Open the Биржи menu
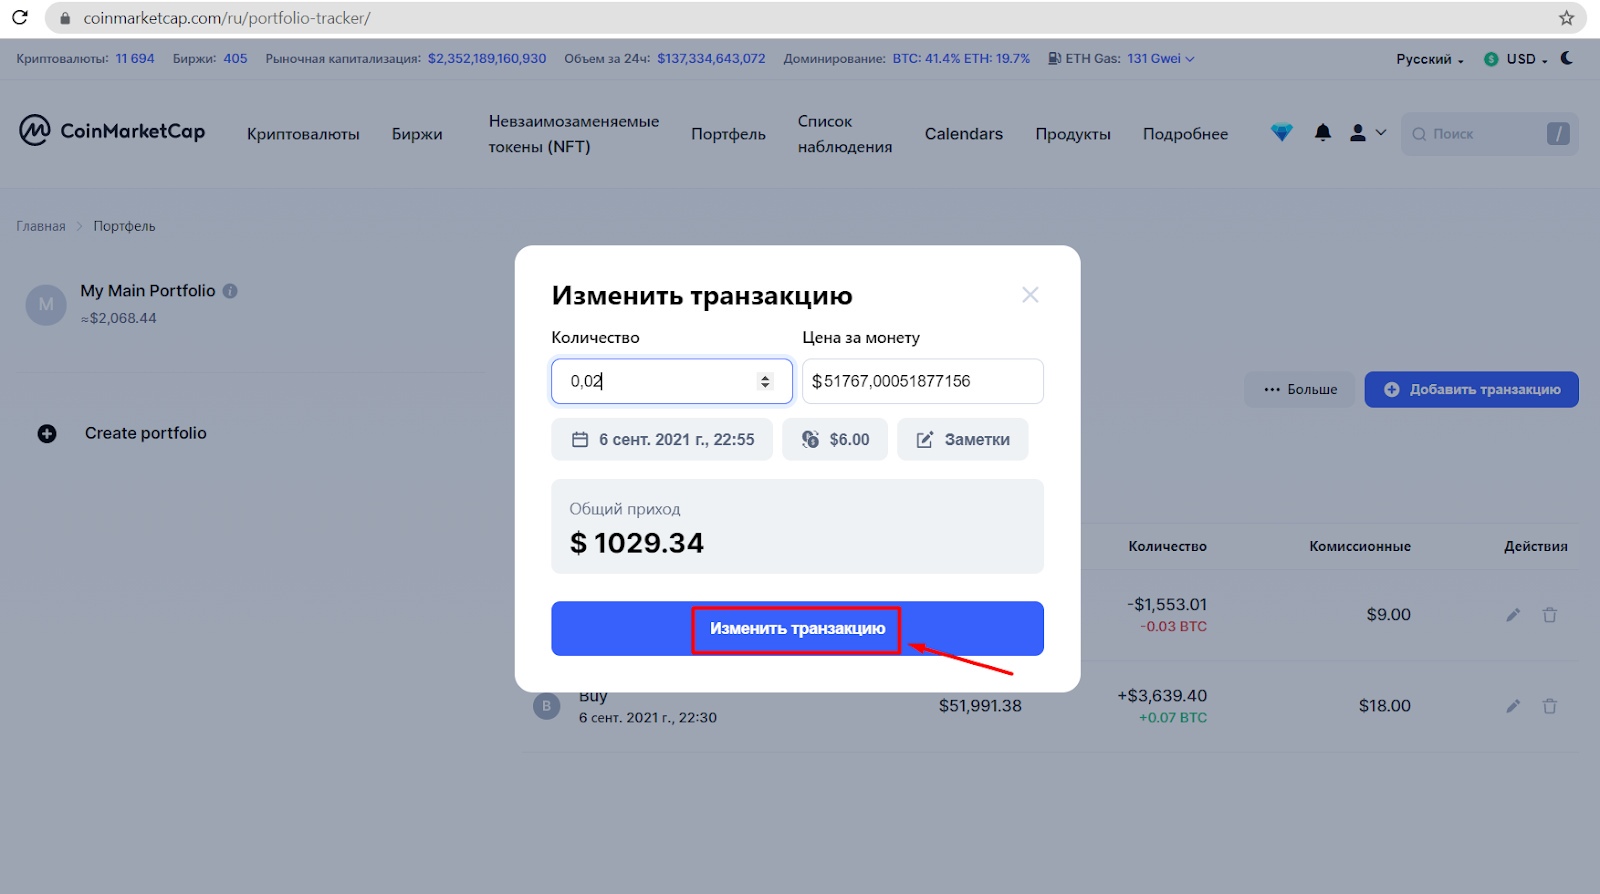Viewport: 1600px width, 894px height. pyautogui.click(x=417, y=134)
